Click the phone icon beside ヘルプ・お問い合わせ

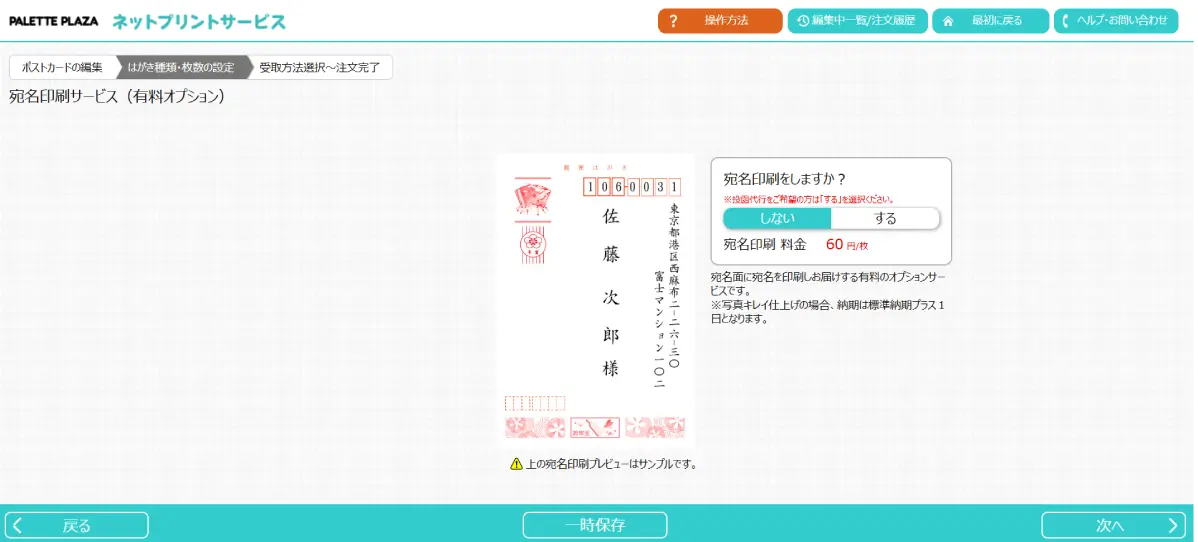(x=1067, y=21)
